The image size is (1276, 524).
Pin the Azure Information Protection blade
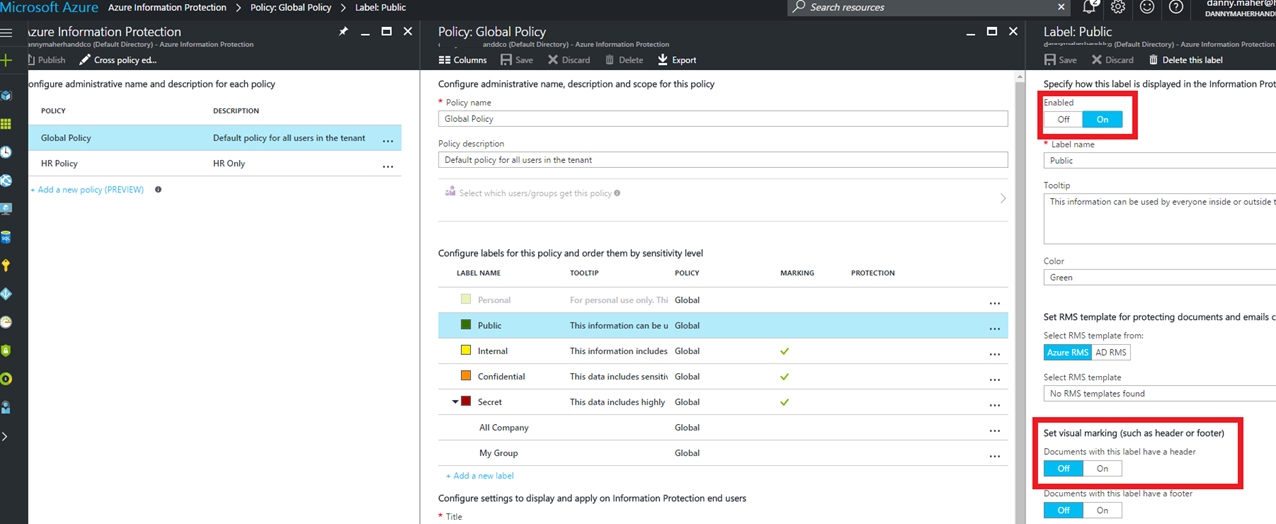[343, 32]
